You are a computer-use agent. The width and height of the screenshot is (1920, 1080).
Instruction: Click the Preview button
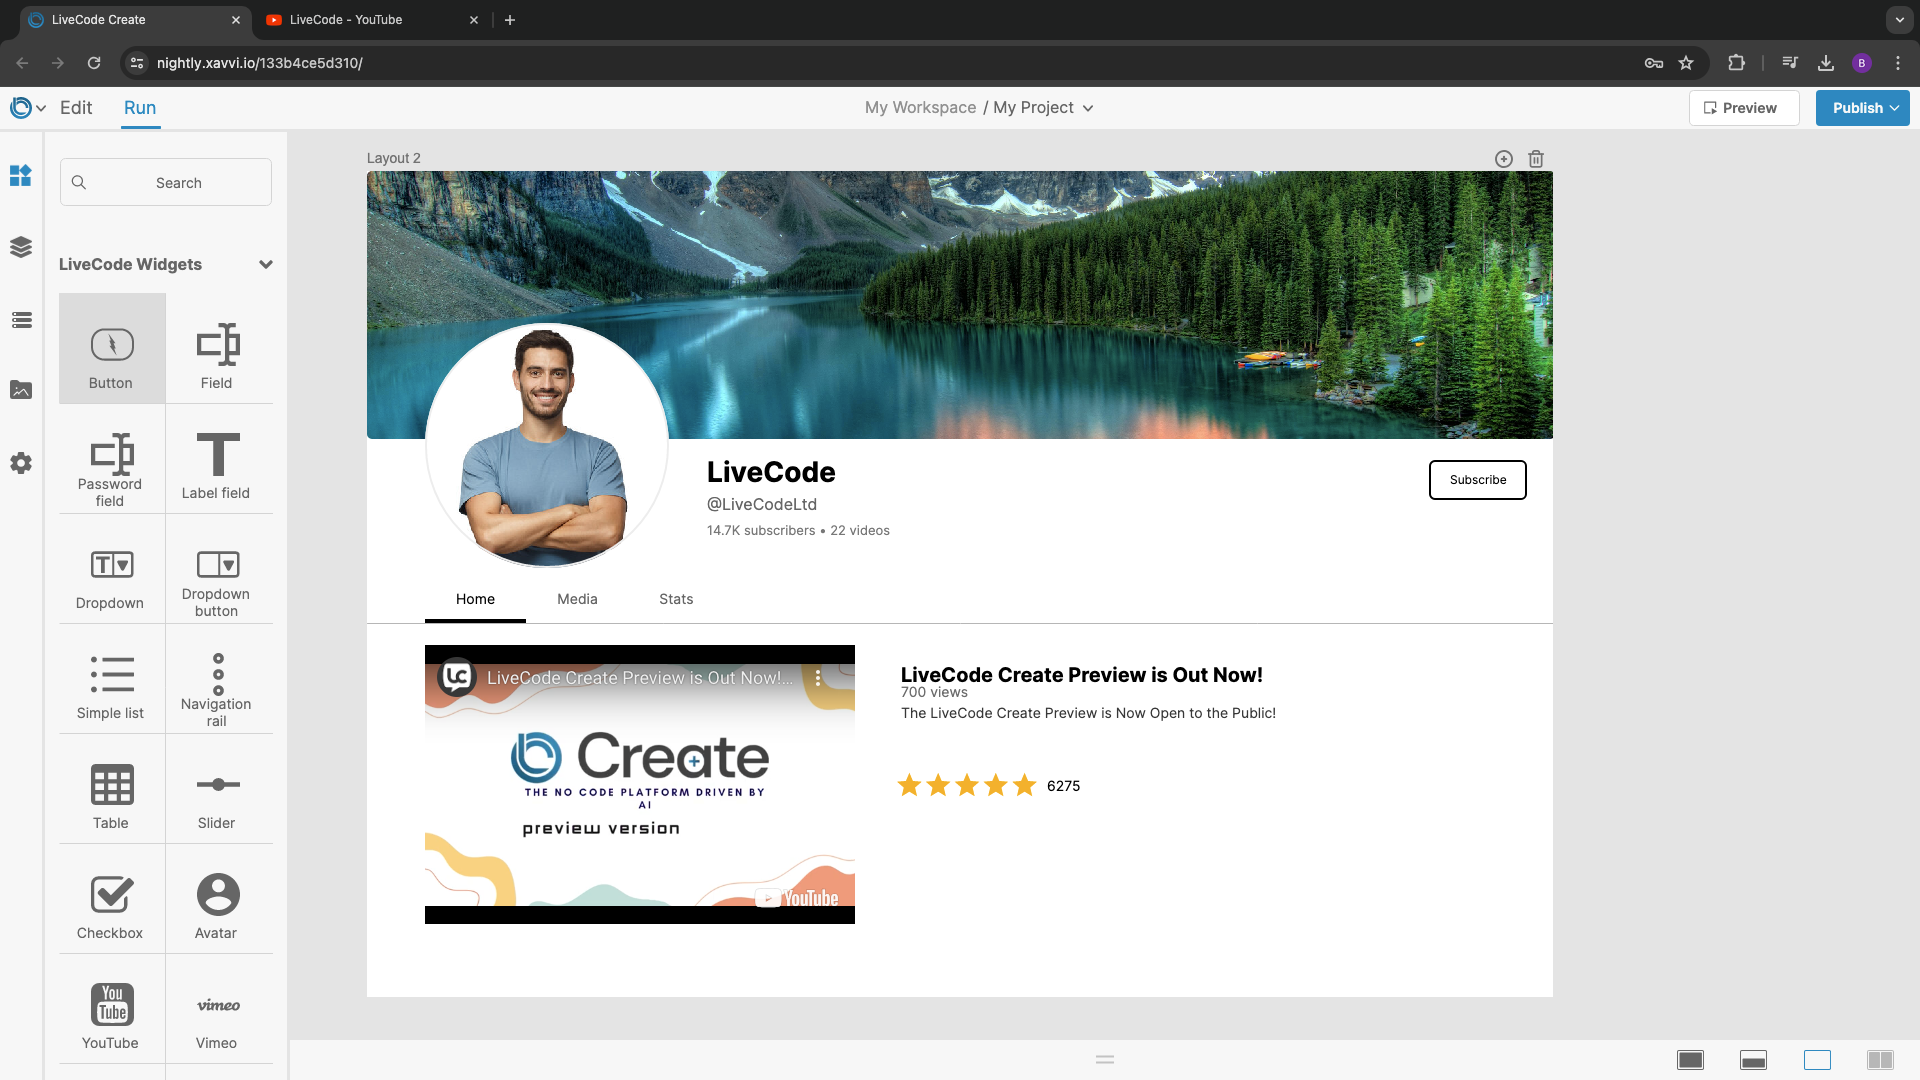click(x=1743, y=108)
